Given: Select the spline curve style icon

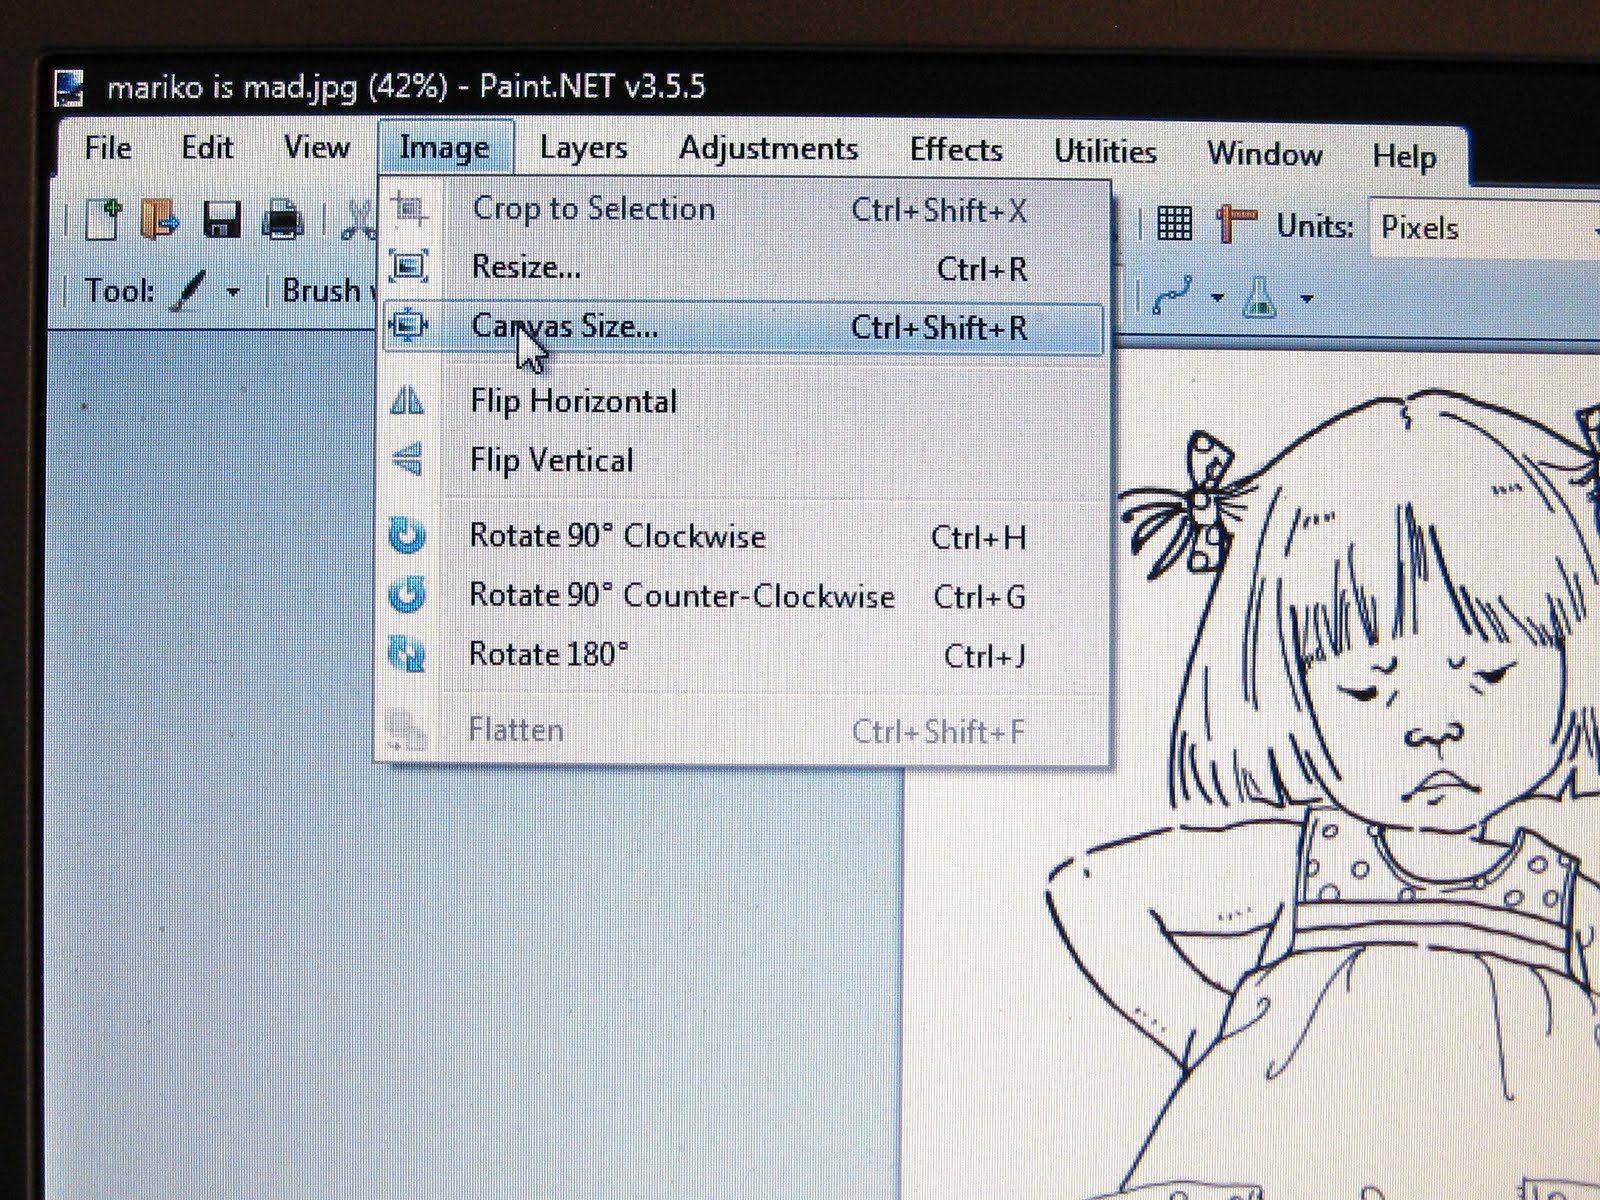Looking at the screenshot, I should (x=1173, y=294).
